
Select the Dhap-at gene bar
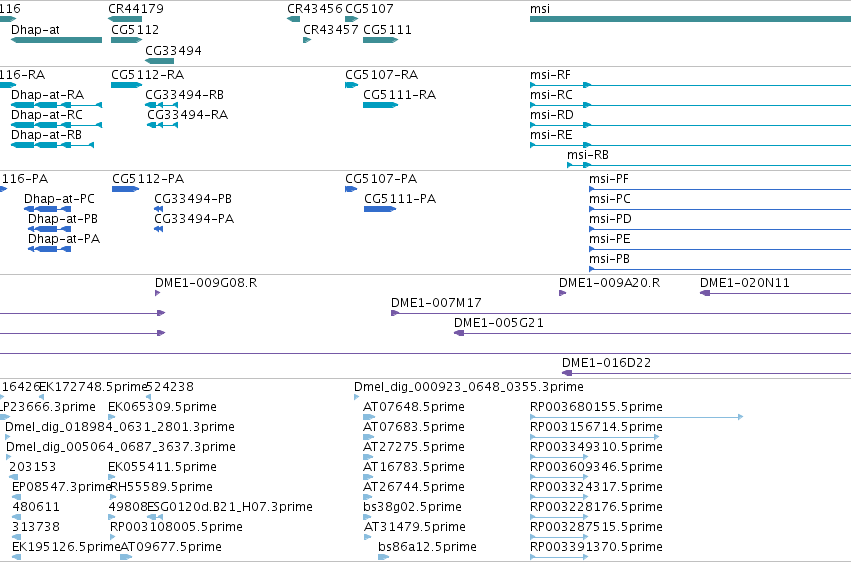coord(56,40)
